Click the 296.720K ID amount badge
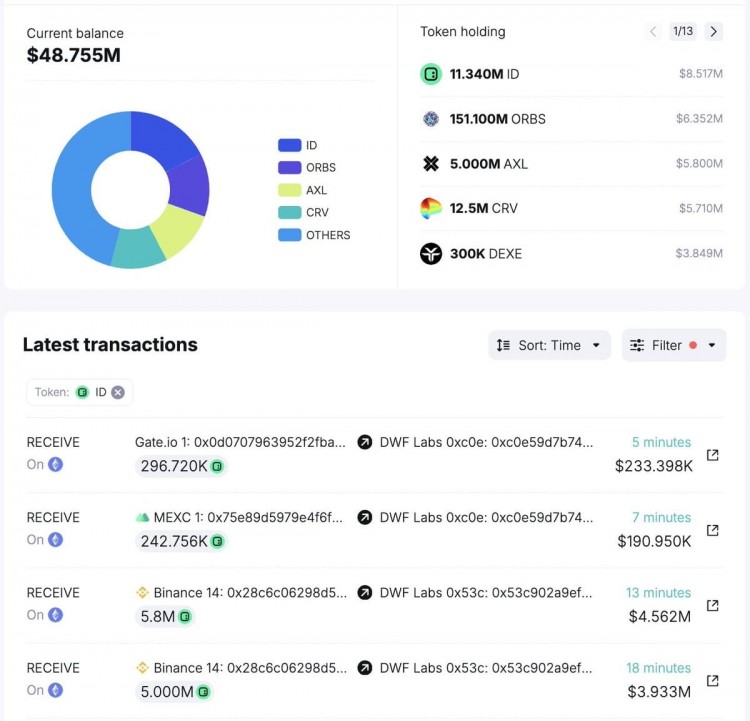750x721 pixels. coord(180,466)
